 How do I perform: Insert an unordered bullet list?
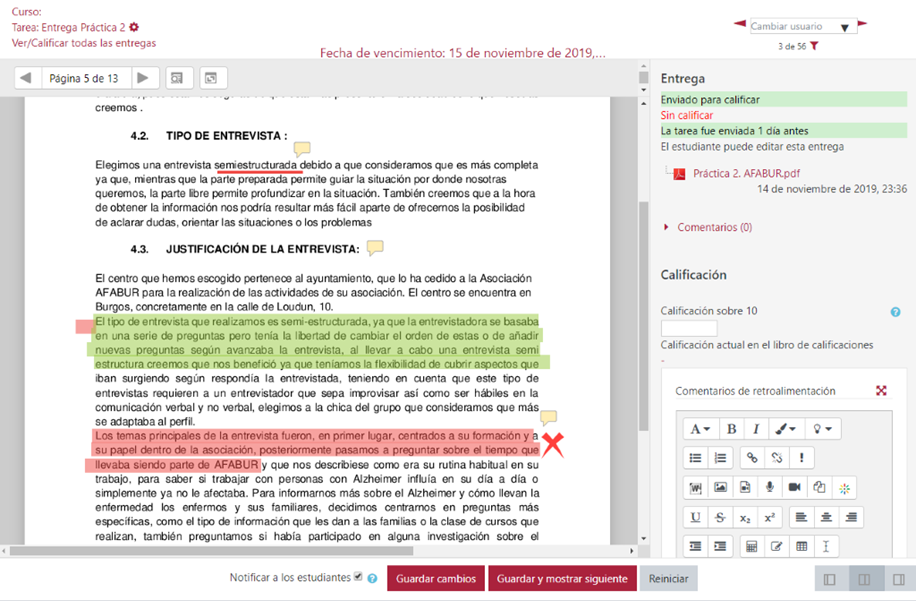[x=695, y=458]
